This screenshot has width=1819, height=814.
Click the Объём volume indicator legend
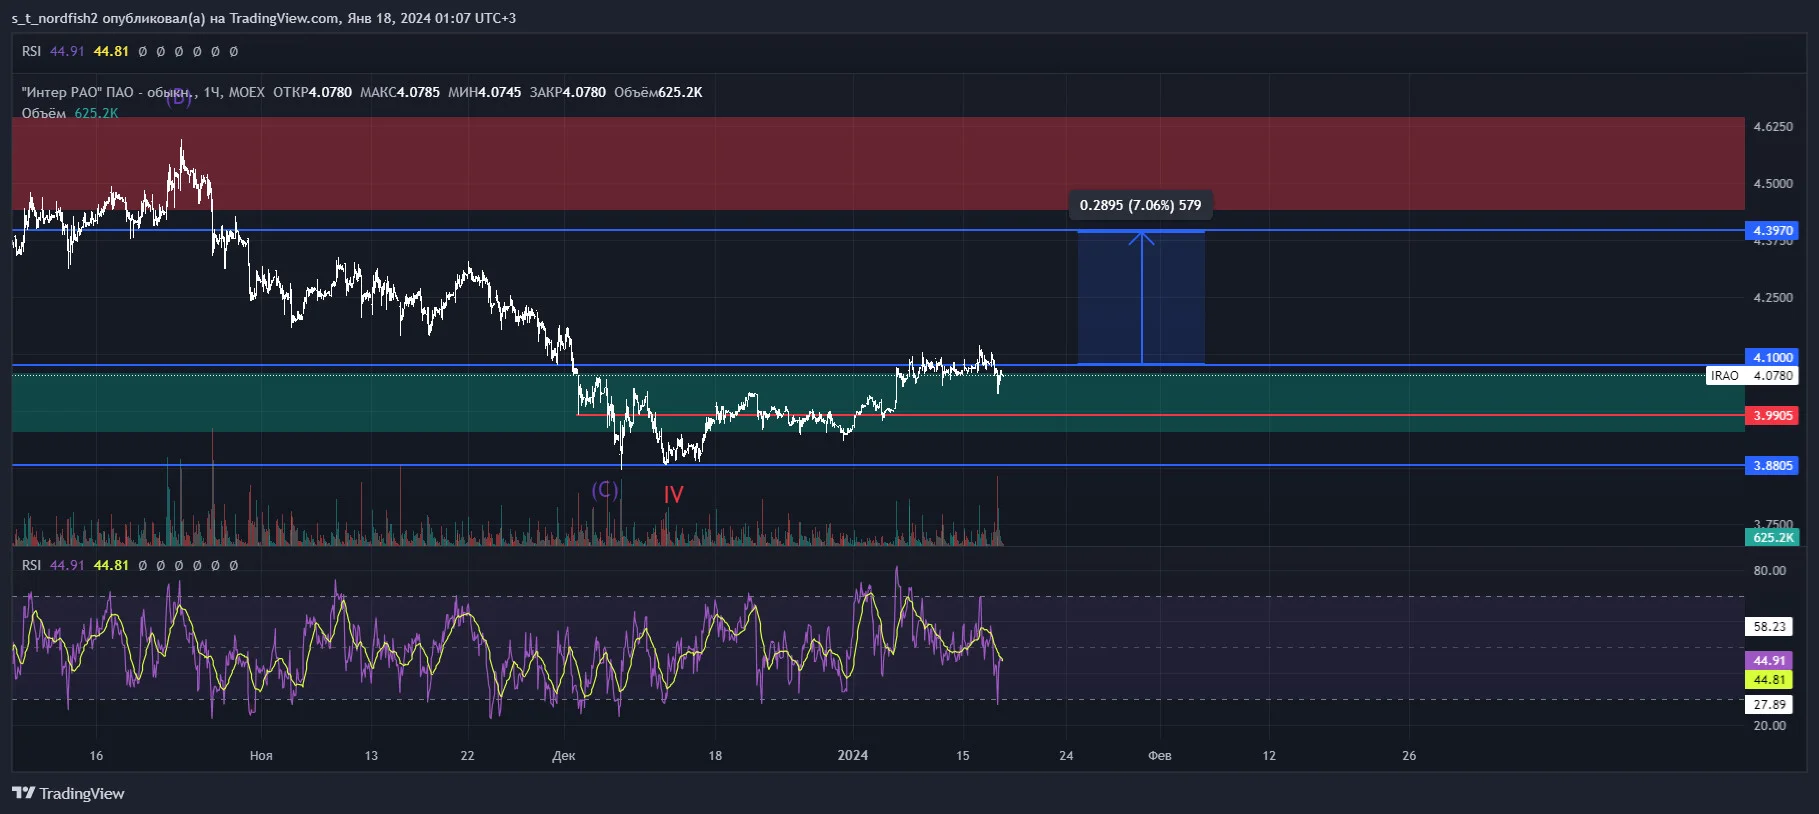(44, 113)
